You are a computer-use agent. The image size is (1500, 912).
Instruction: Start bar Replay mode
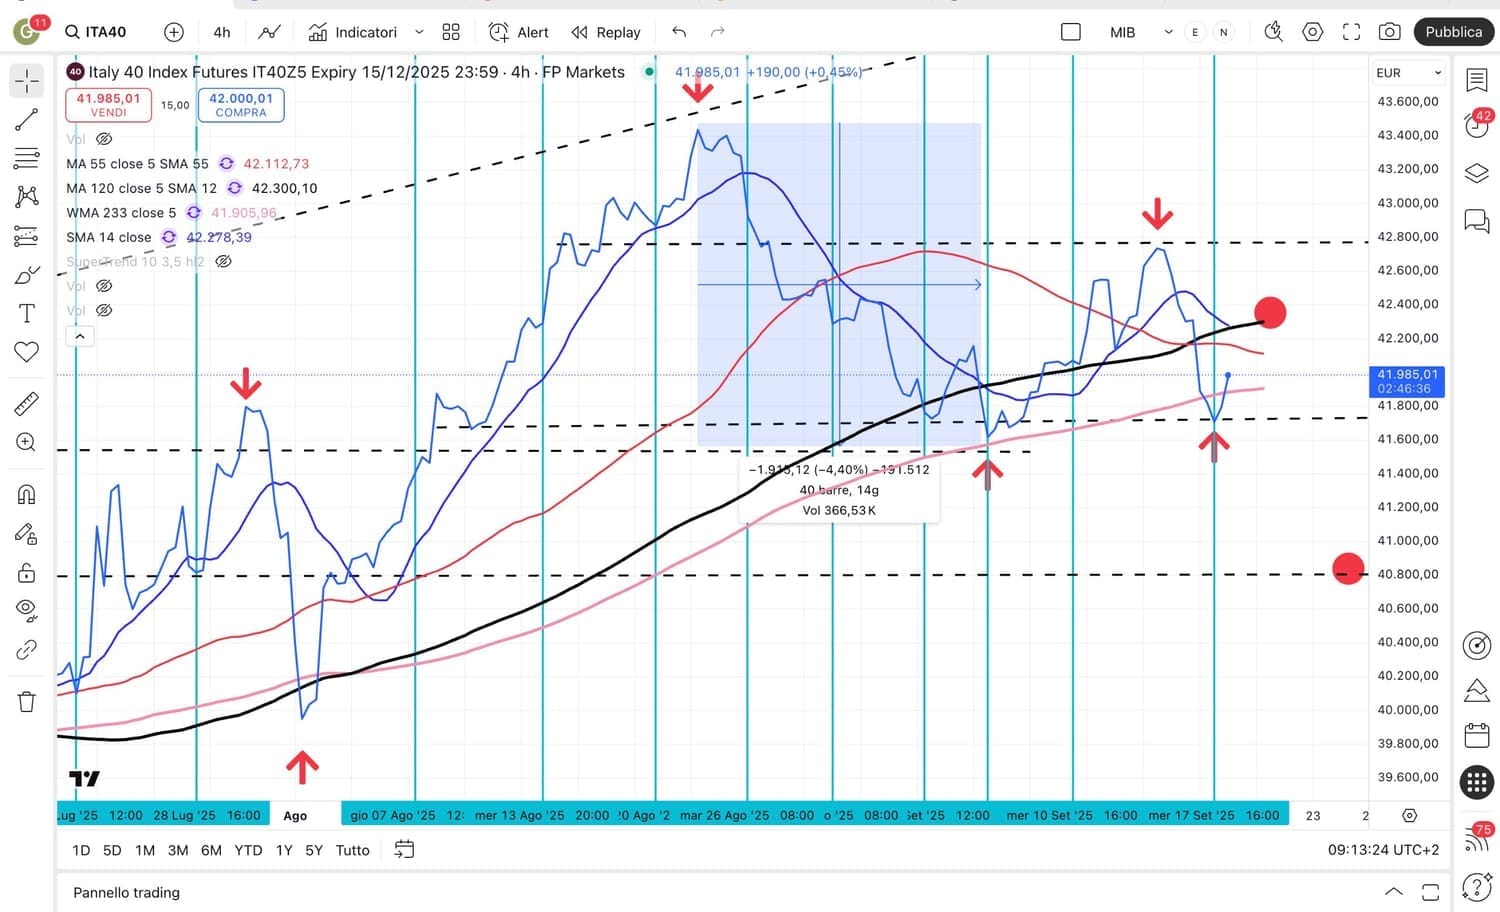[606, 32]
